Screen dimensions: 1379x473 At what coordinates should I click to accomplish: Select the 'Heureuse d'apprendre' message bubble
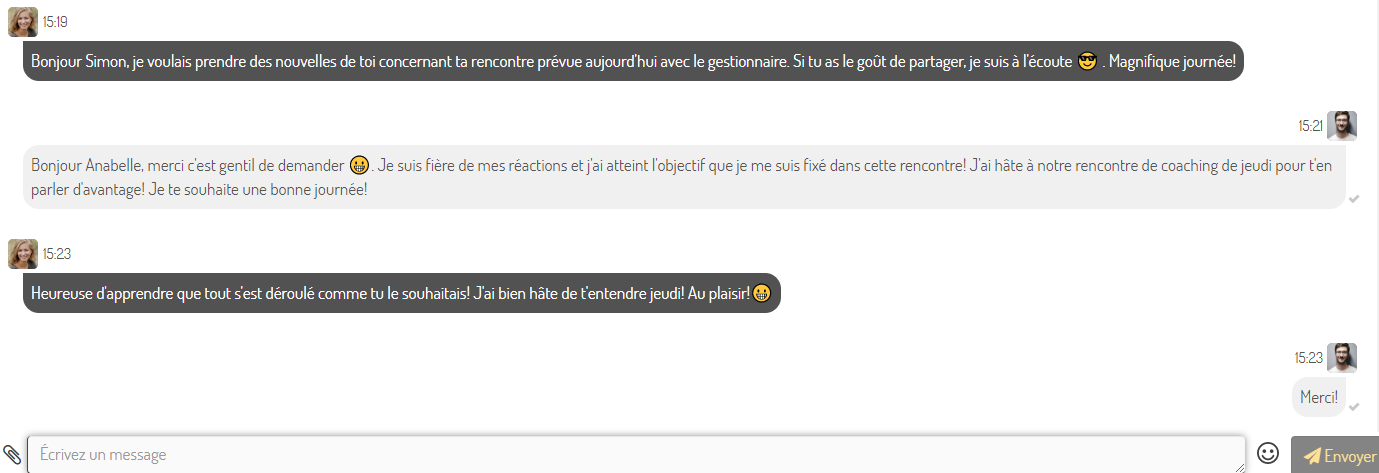click(401, 293)
